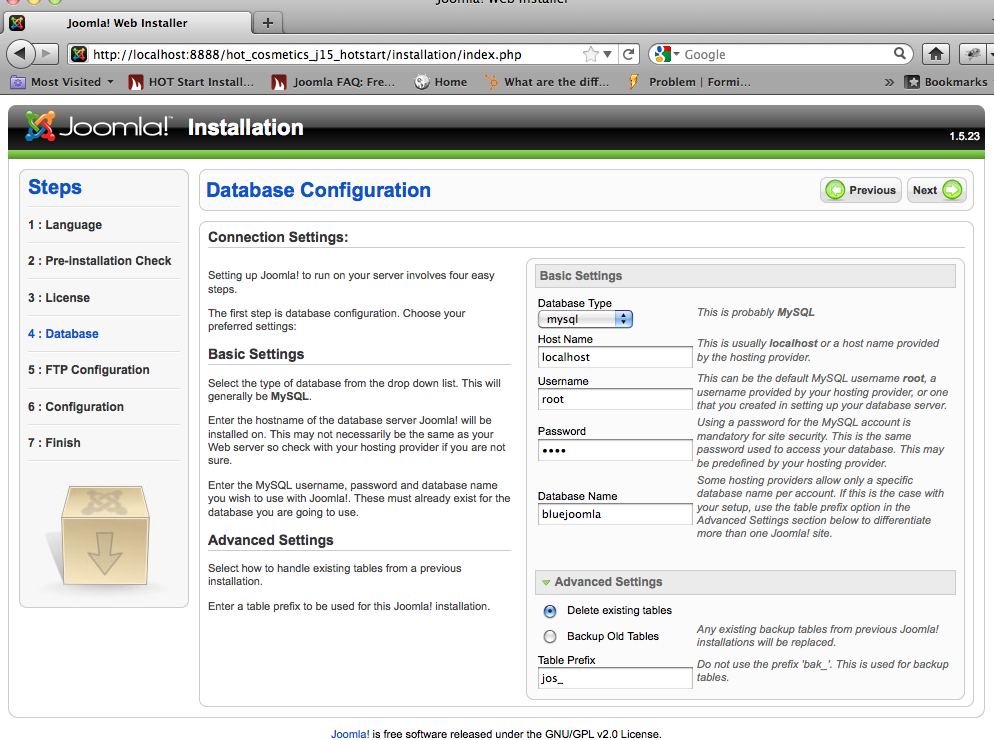994x740 pixels.
Task: Show more bookmarks with the chevron
Action: click(889, 82)
